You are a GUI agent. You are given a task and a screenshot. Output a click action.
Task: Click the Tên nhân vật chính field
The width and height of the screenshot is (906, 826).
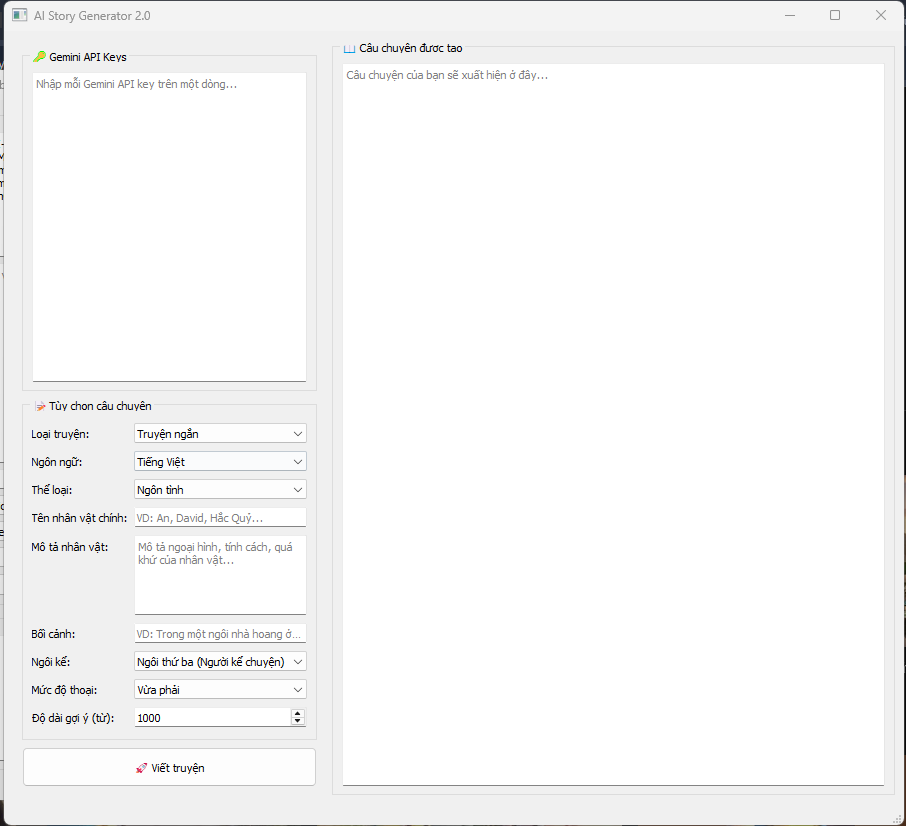[x=220, y=518]
